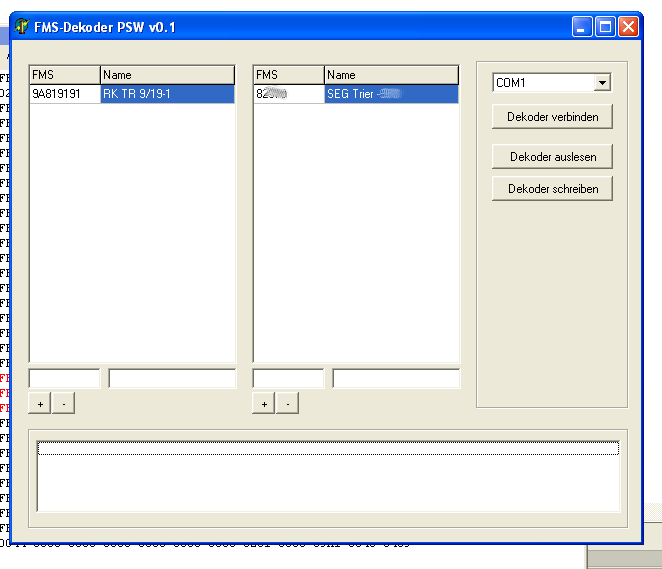
Task: Click the Dekoder schreiben button
Action: [x=552, y=188]
